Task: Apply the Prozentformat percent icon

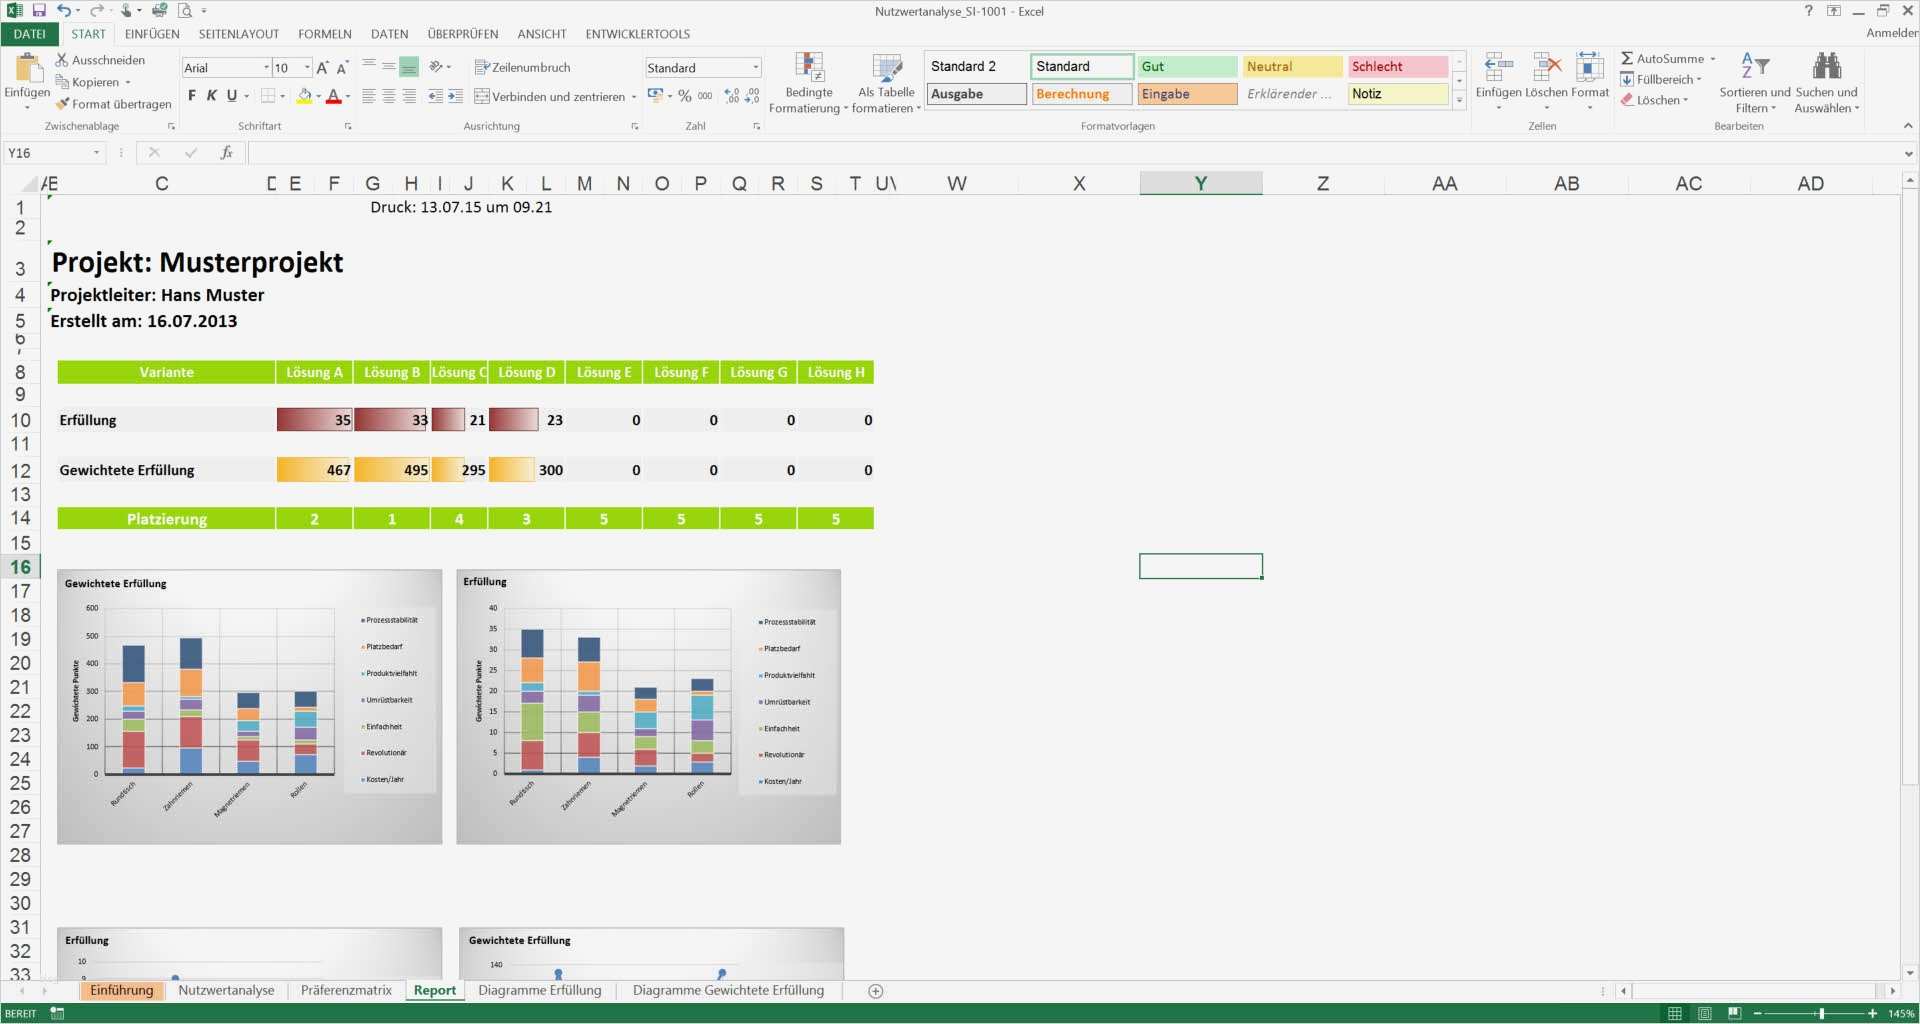Action: (685, 96)
